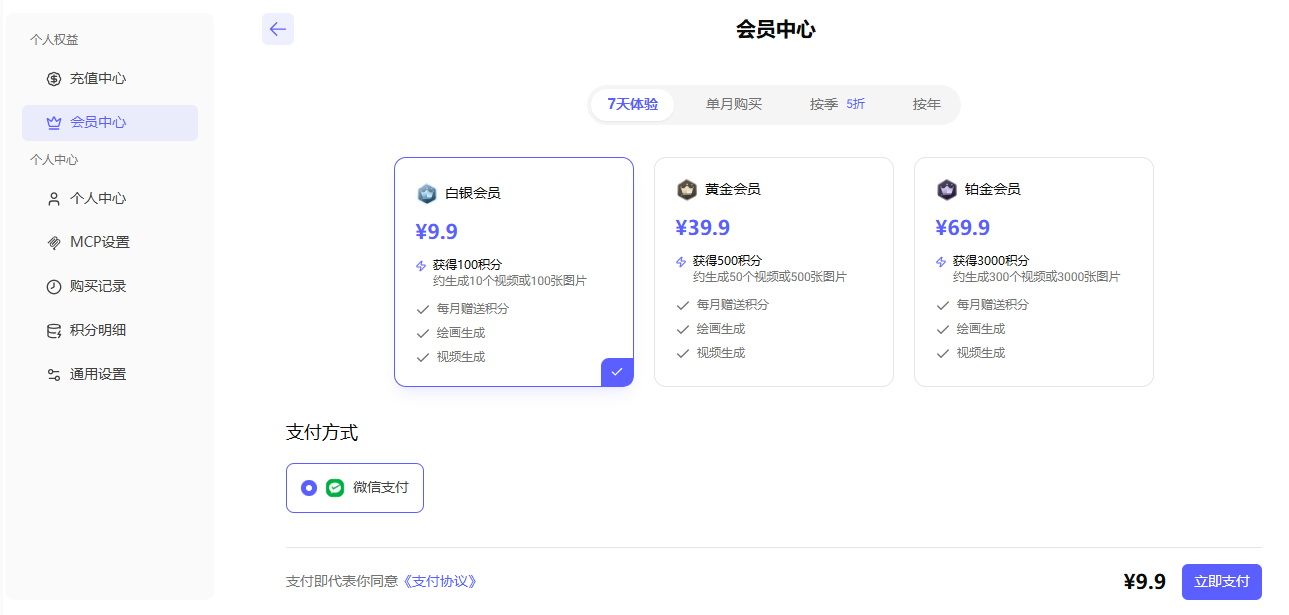Select the 会员中心 sidebar icon

point(51,122)
